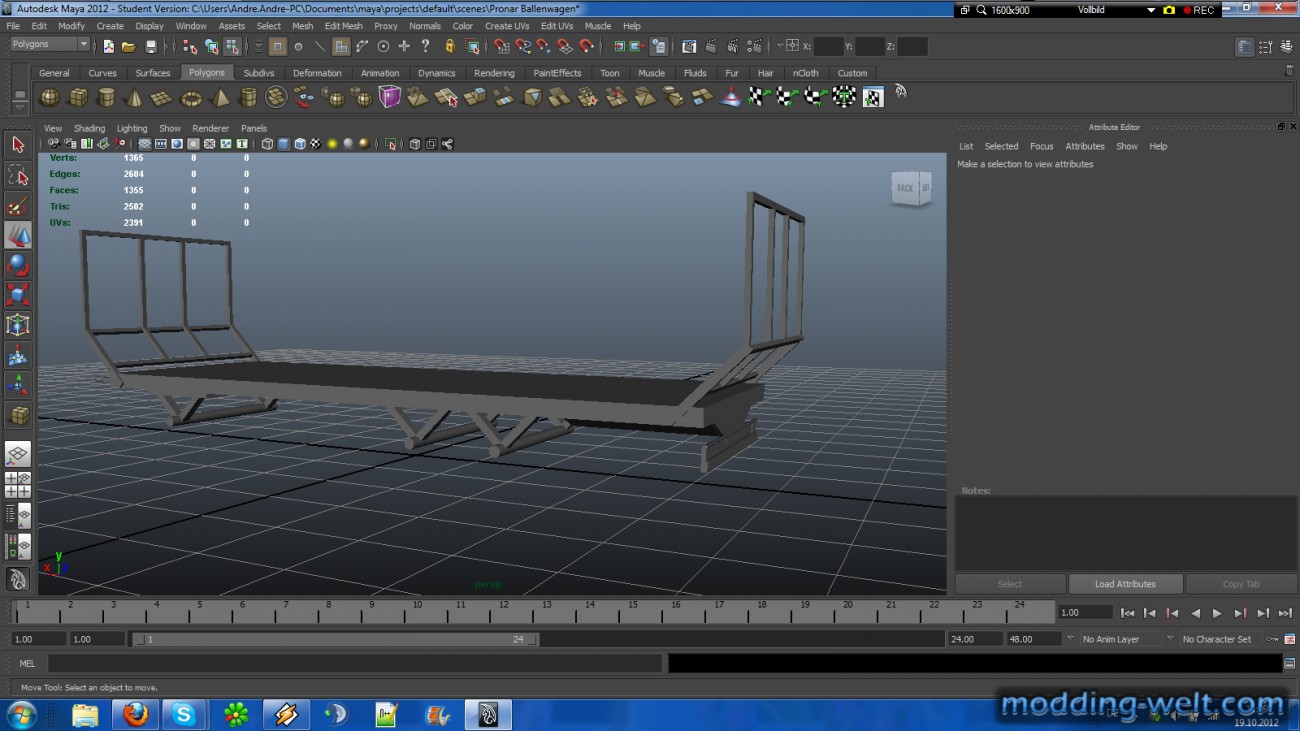Open the Create UVs menu
The width and height of the screenshot is (1300, 731).
click(x=507, y=26)
